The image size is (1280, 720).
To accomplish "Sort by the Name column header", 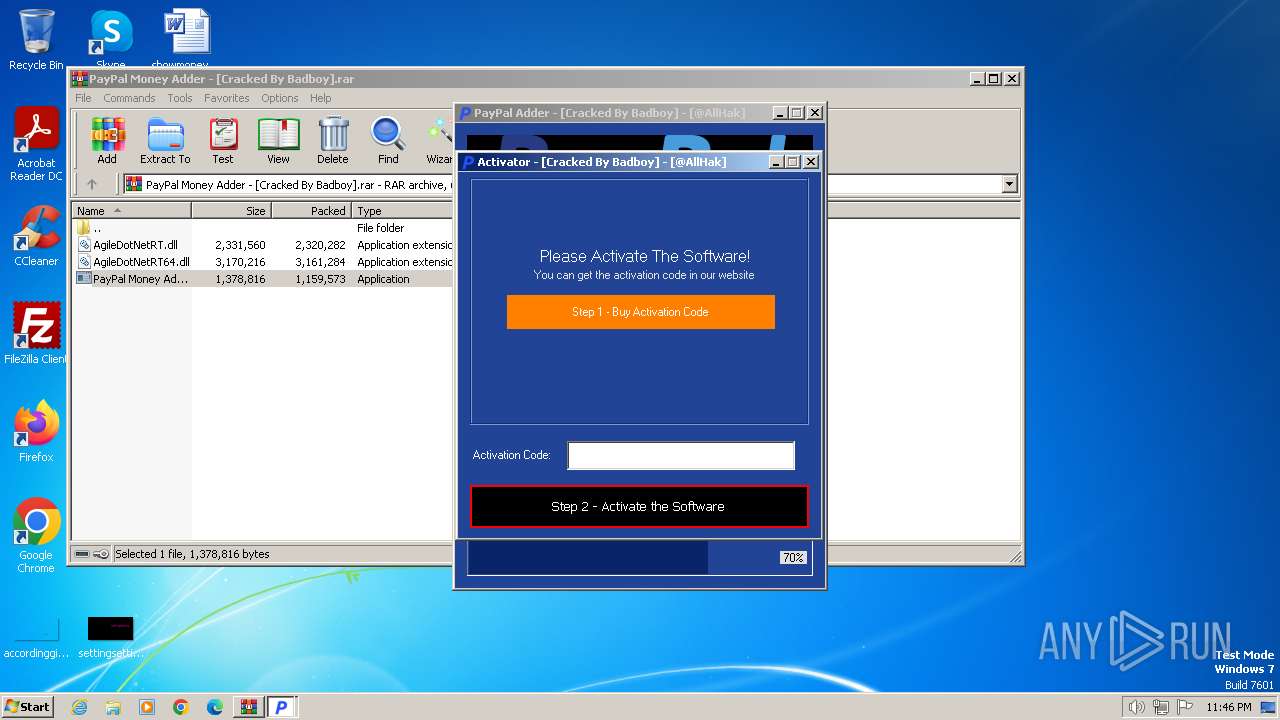I will point(132,211).
